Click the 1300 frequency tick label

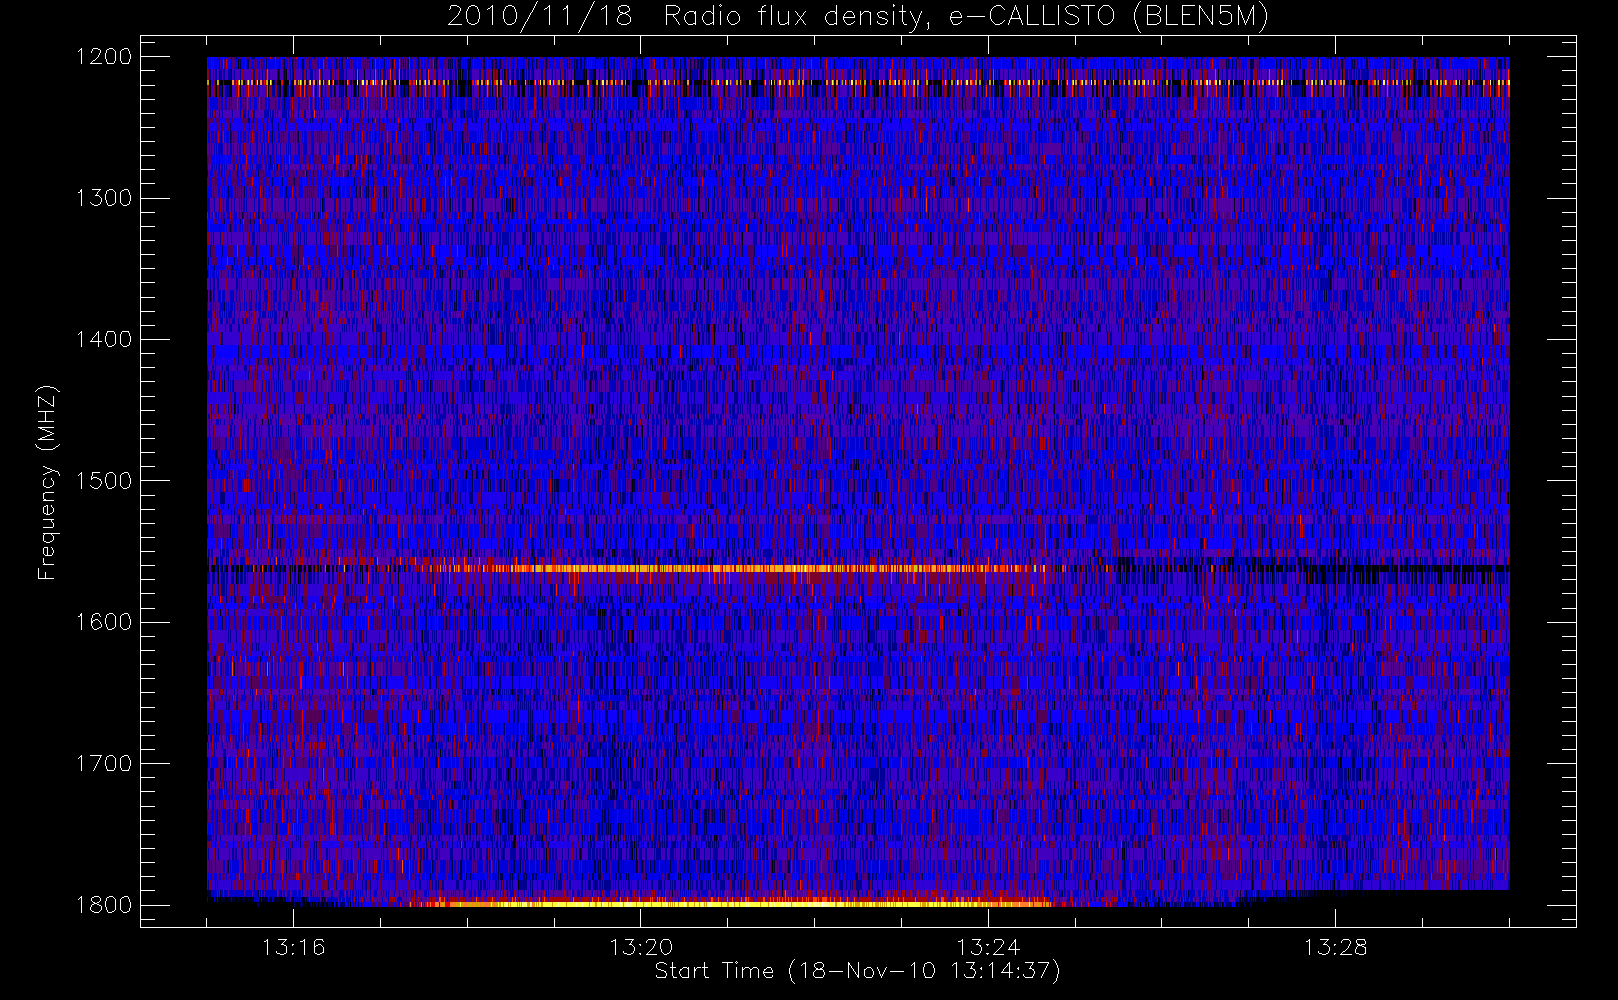tap(104, 198)
